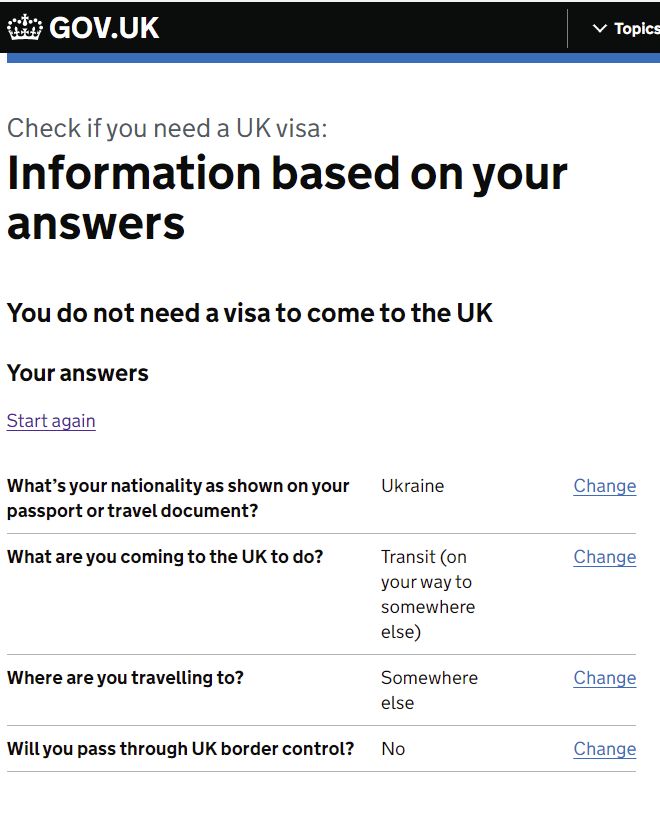Click 'Check if you need a UK visa' caption
Screen dimensions: 660x817
tap(167, 128)
